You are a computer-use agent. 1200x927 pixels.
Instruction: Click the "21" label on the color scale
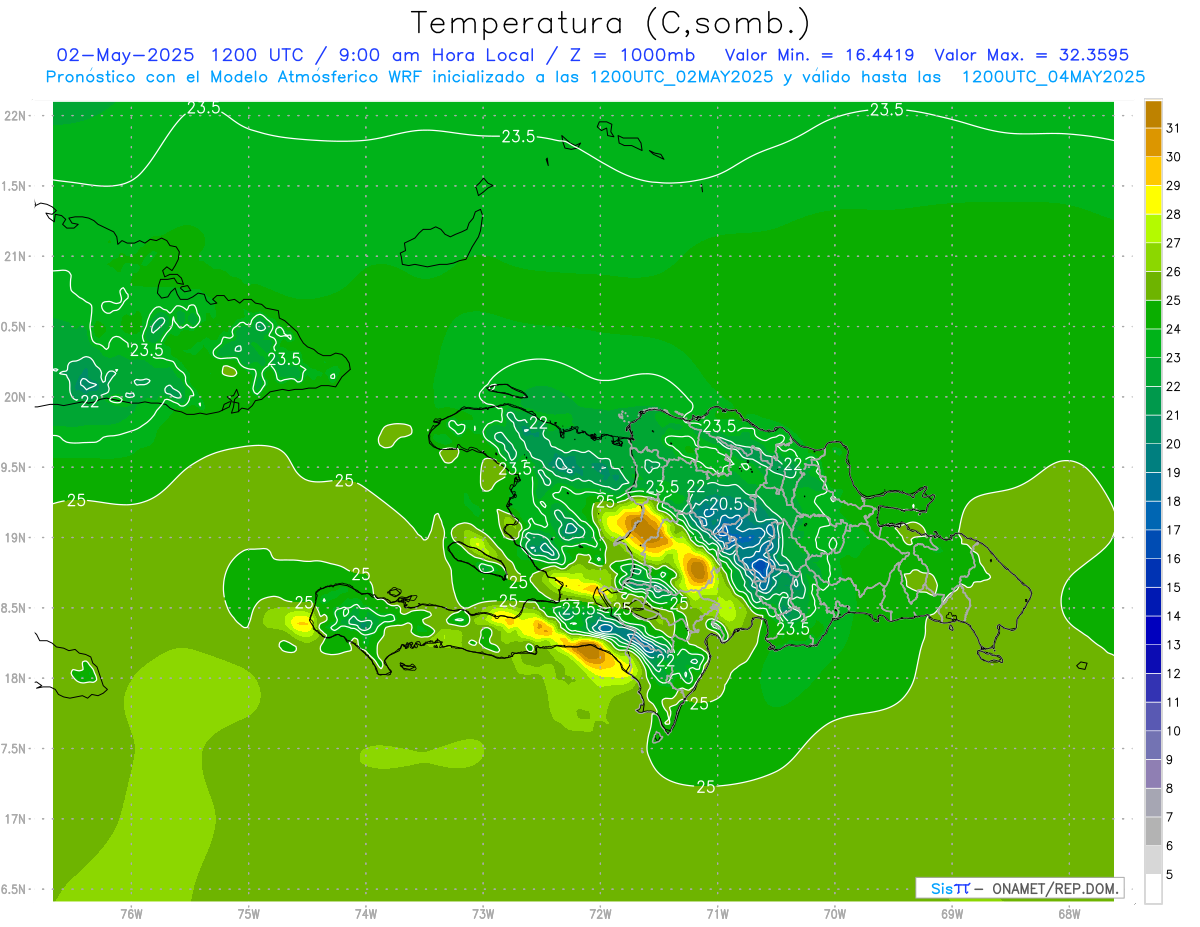(x=1174, y=415)
